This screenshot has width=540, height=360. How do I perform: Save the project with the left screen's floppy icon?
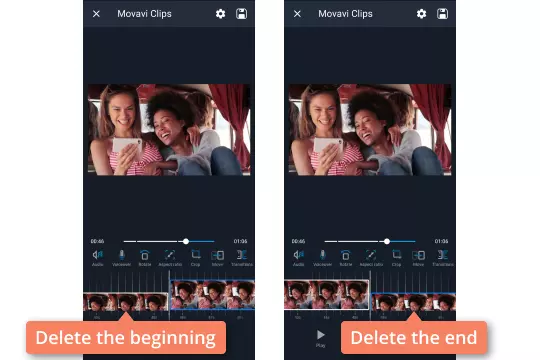tap(241, 14)
